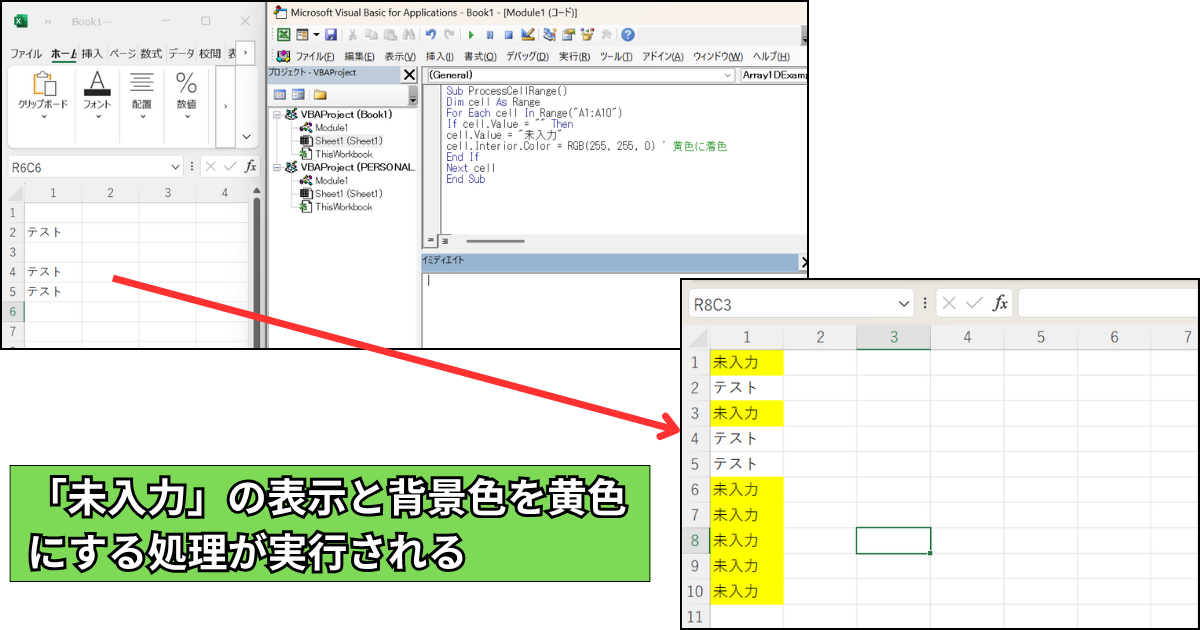1200x630 pixels.
Task: Close the イミディエイト window
Action: click(x=804, y=262)
